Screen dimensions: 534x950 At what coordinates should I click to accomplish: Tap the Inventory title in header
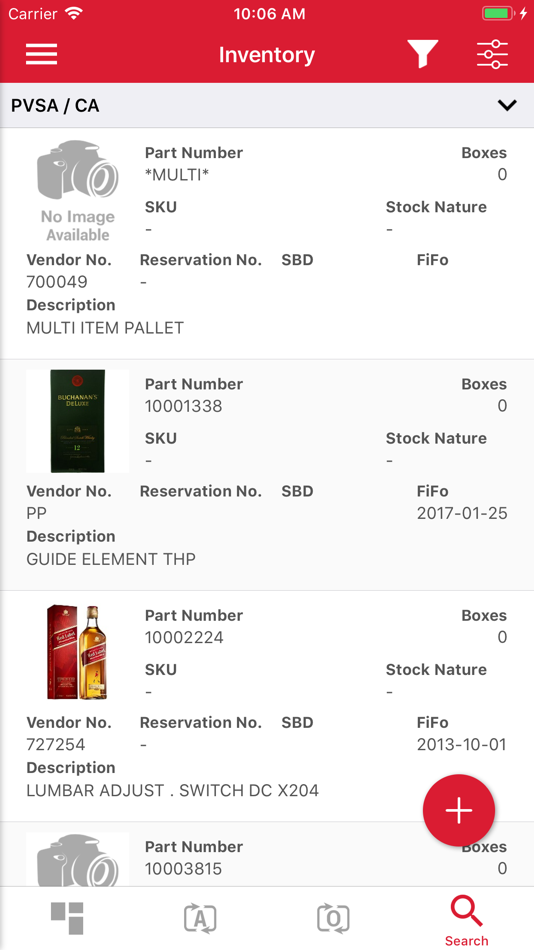point(267,55)
